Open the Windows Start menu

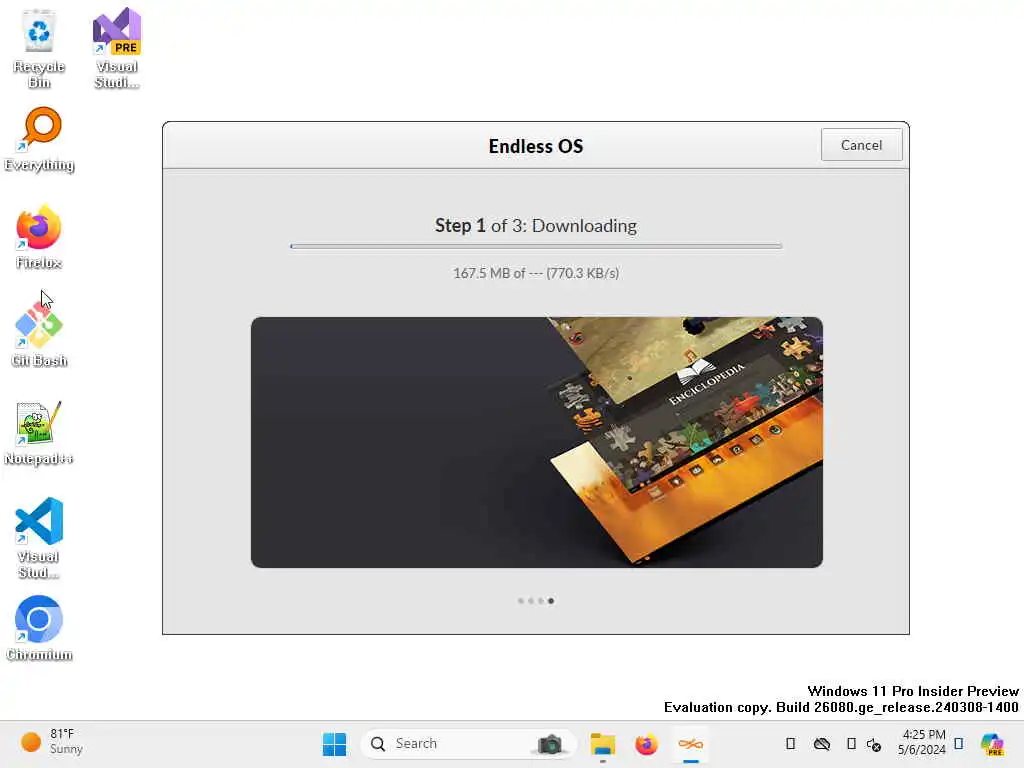[334, 744]
